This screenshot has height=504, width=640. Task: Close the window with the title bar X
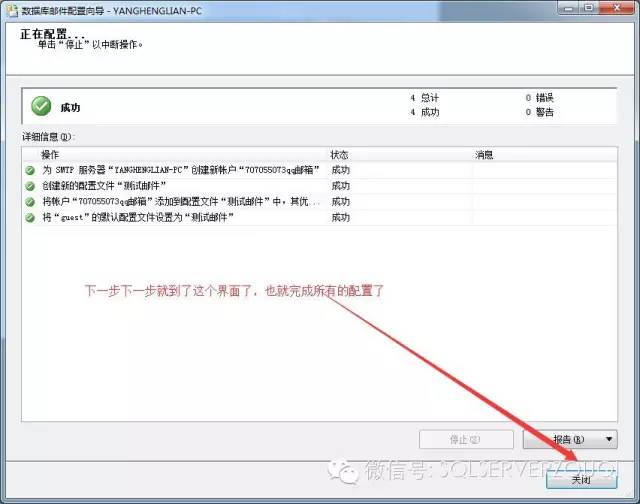point(617,7)
